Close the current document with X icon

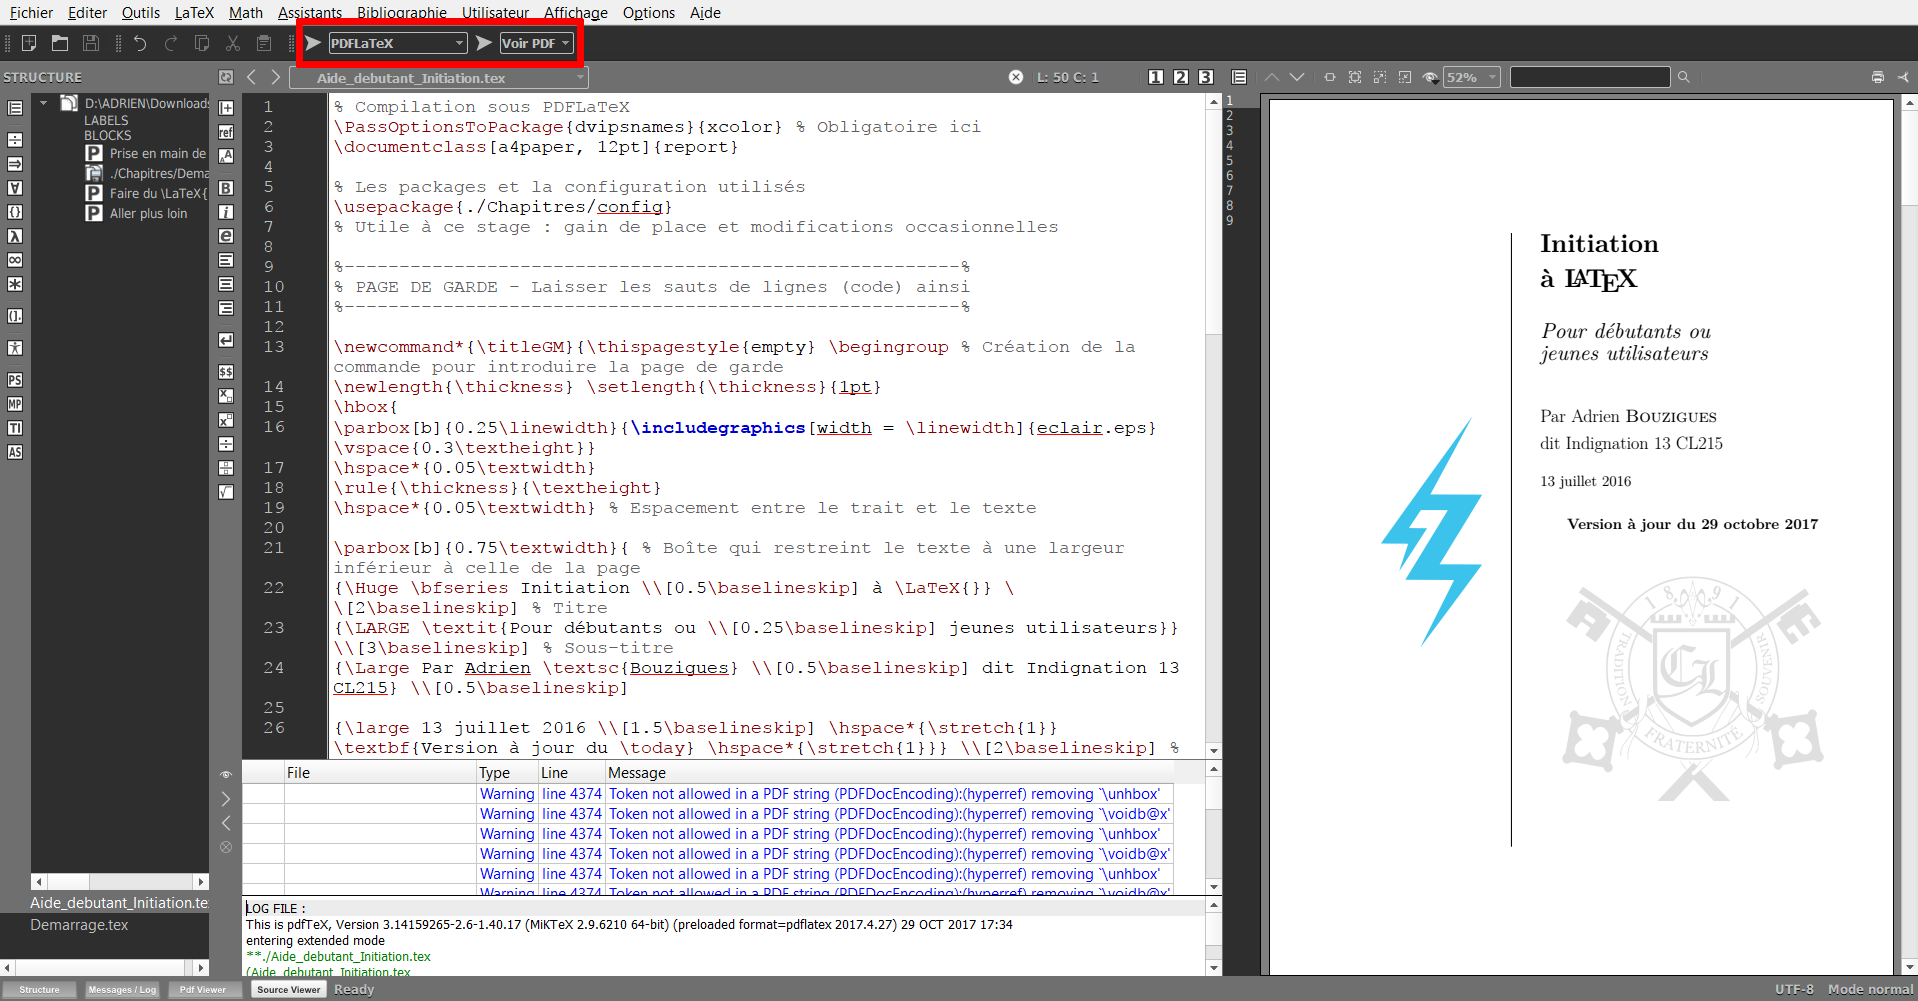(1016, 77)
